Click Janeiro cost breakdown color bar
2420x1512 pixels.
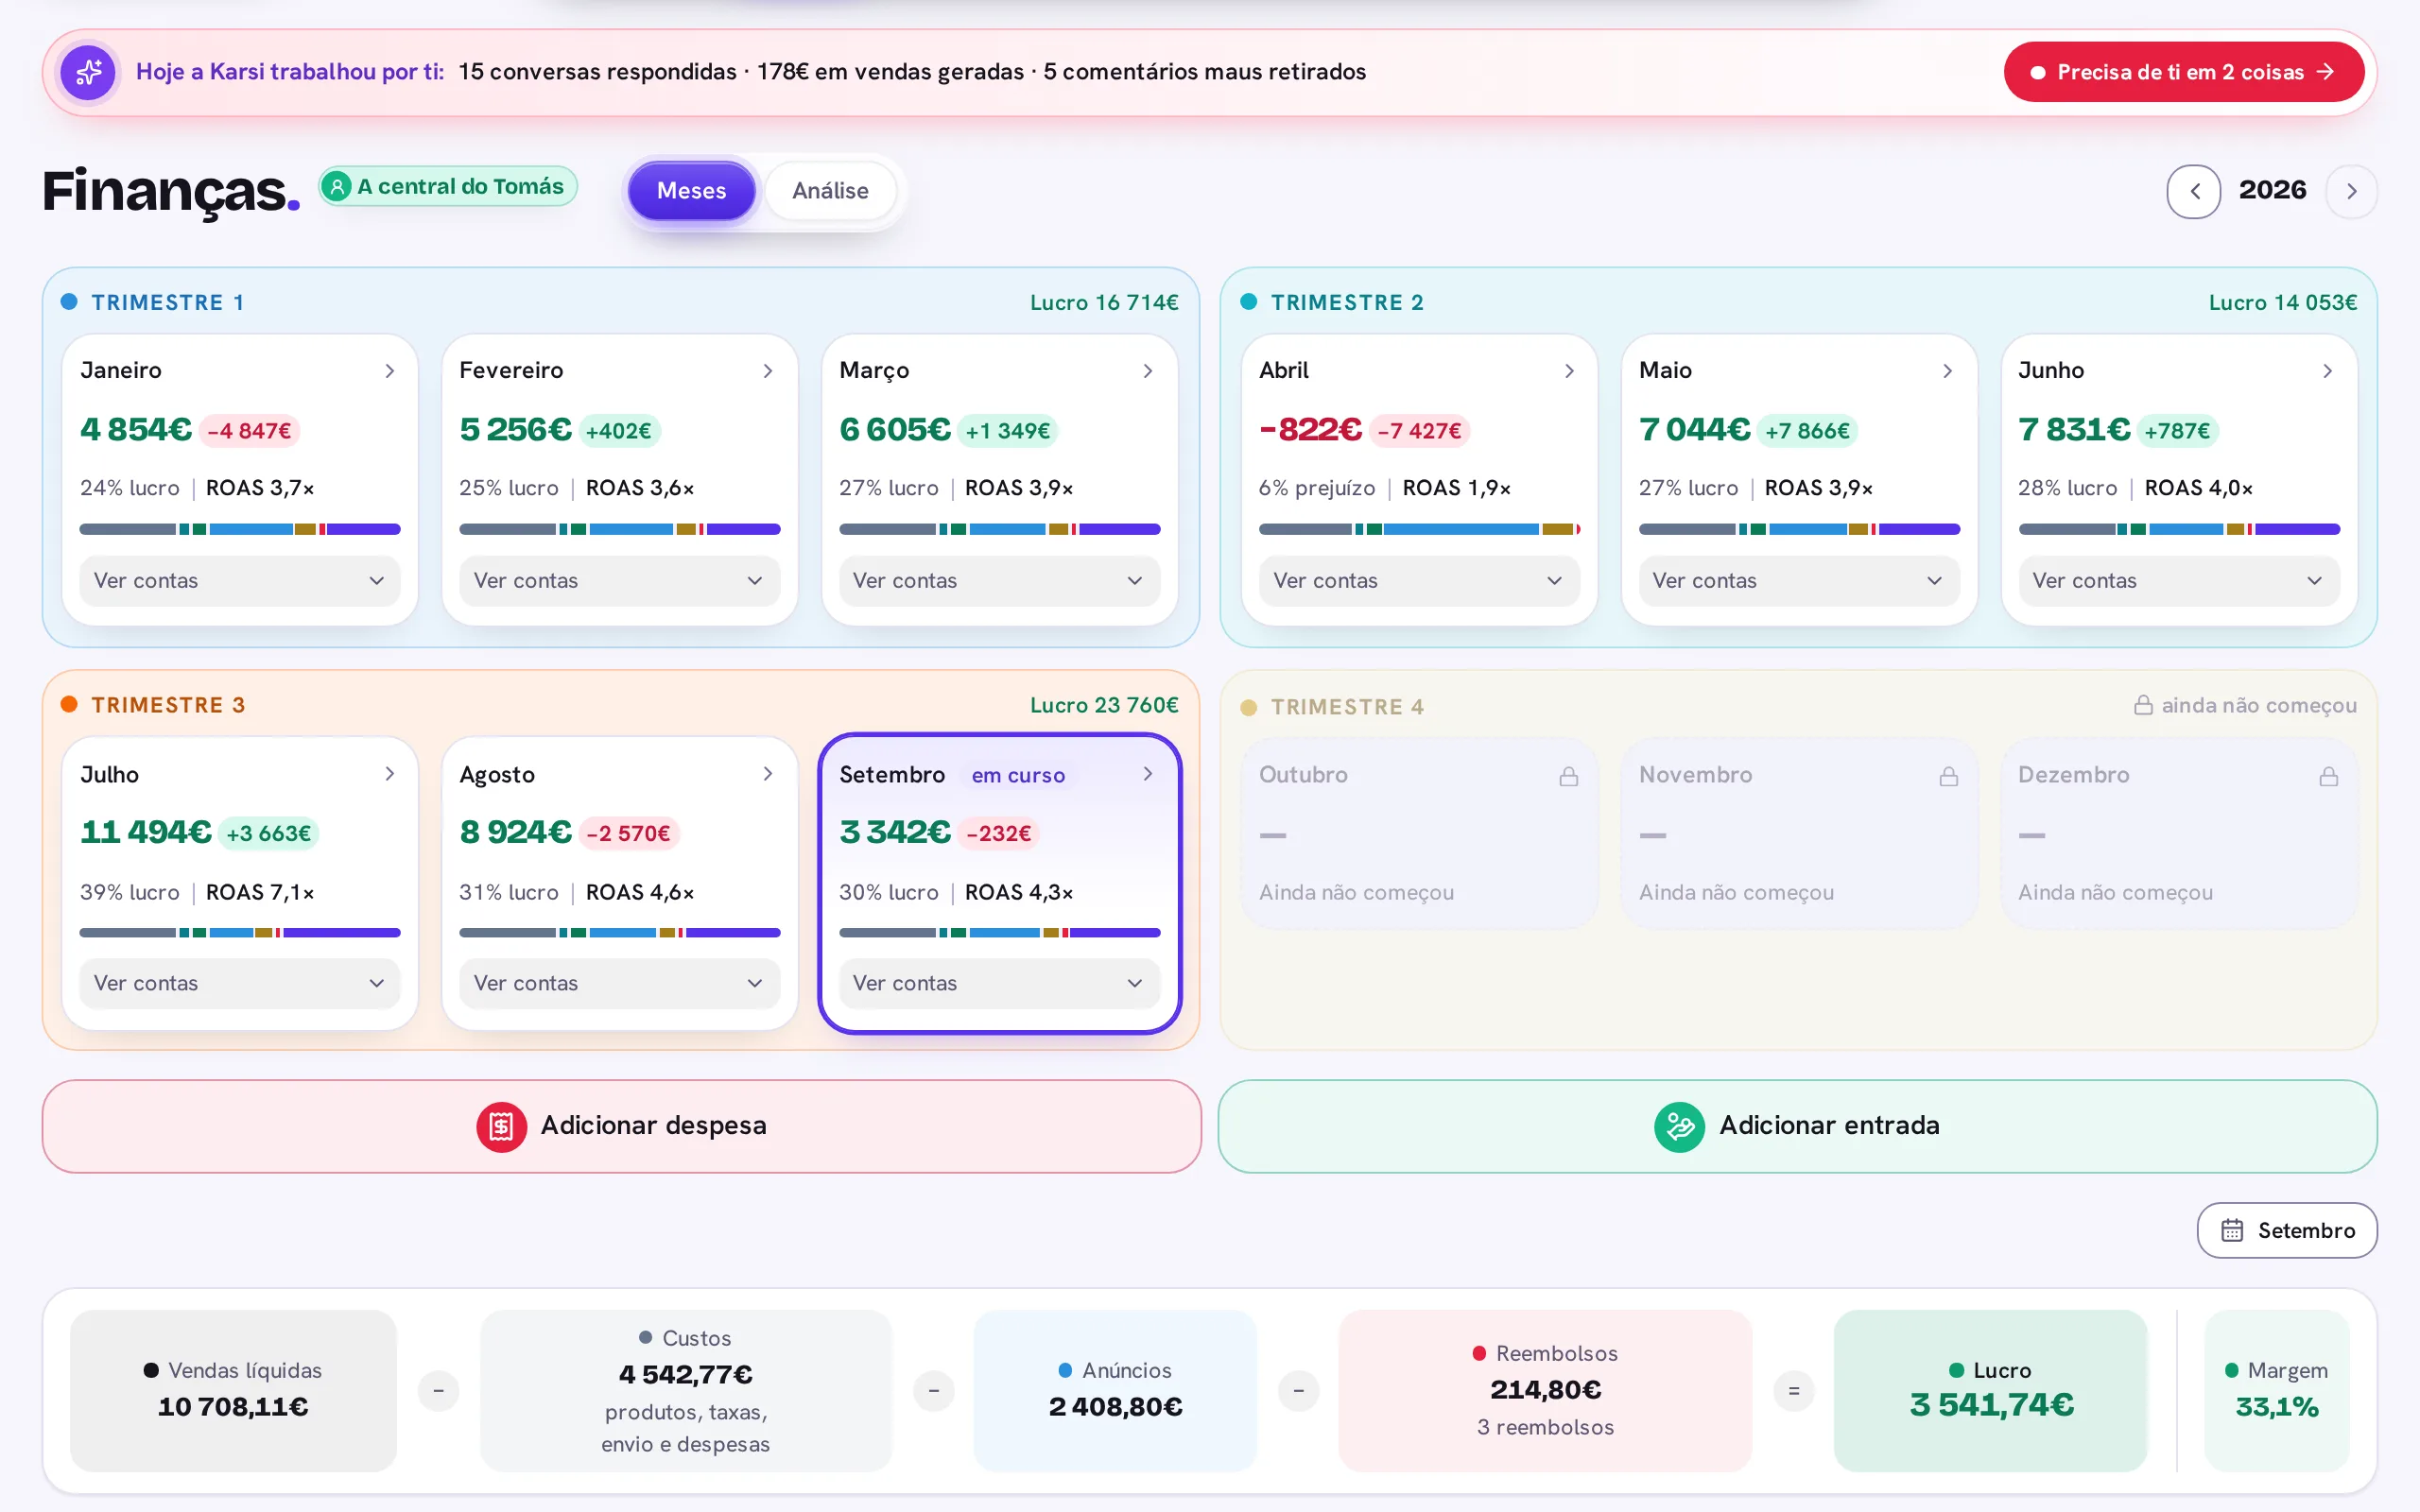(240, 529)
